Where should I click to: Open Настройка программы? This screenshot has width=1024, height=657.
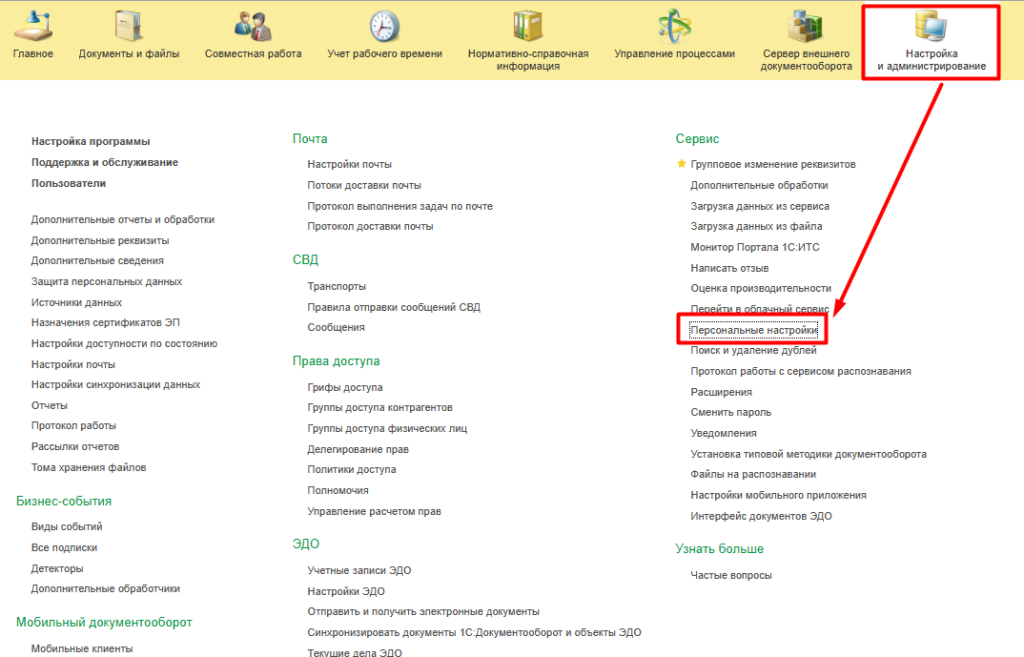(x=91, y=141)
